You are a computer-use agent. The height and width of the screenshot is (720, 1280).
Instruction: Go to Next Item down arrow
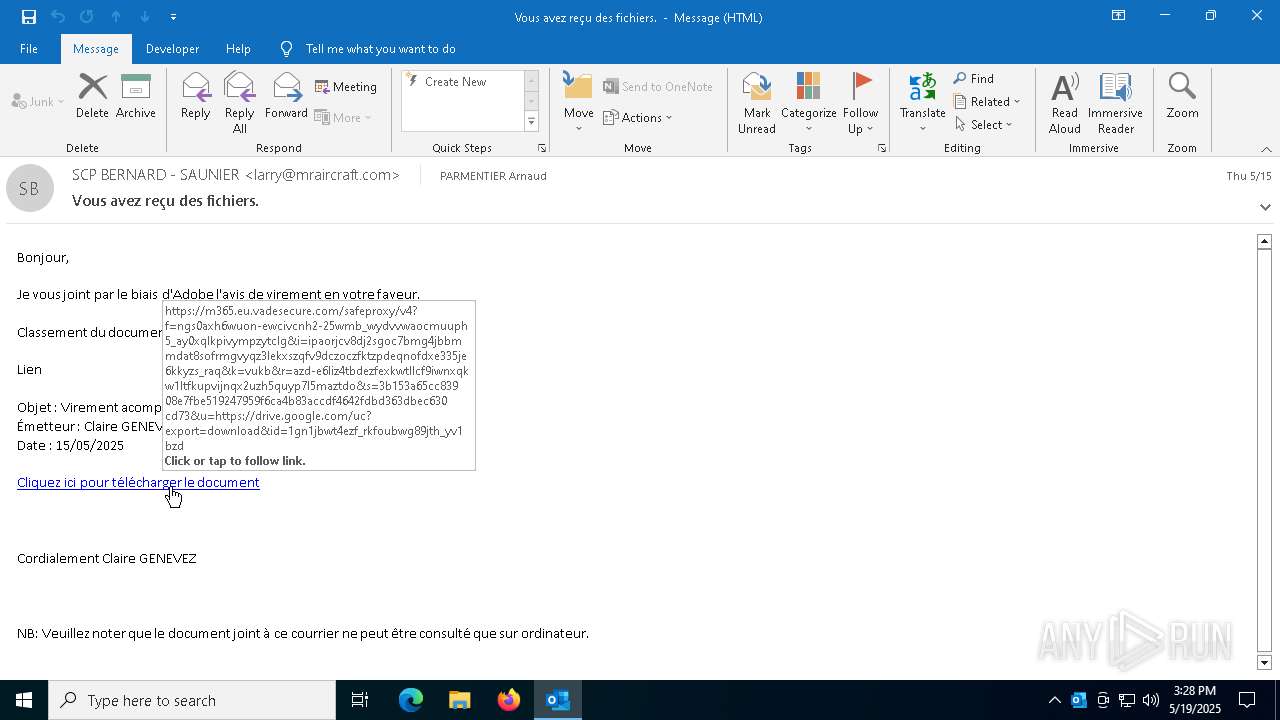tap(145, 17)
